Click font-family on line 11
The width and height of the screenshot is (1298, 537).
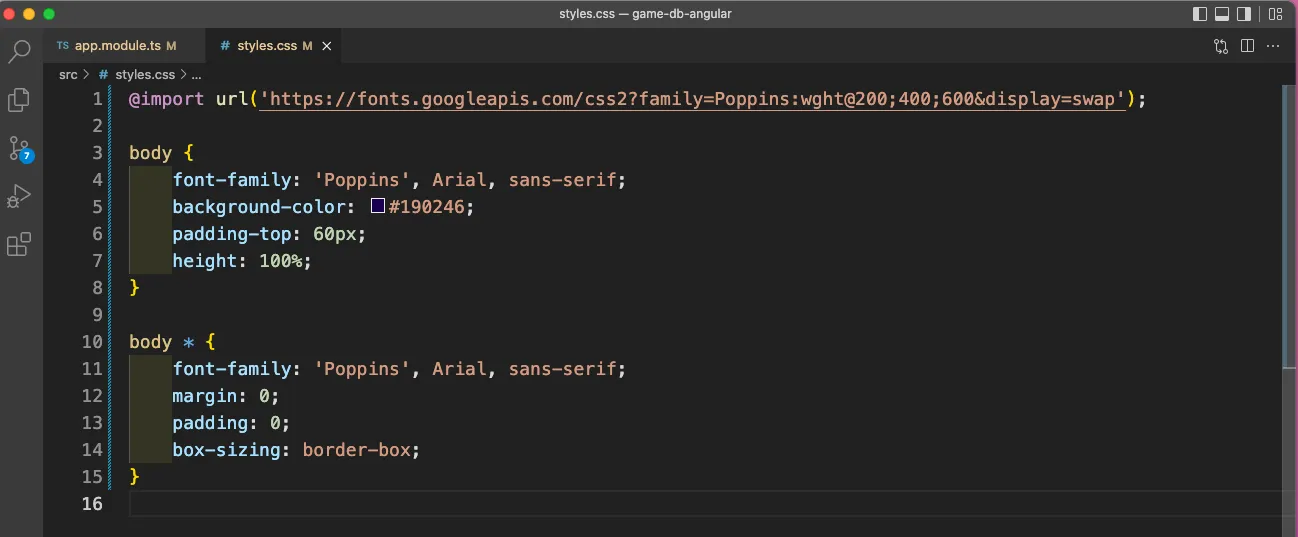tap(232, 369)
